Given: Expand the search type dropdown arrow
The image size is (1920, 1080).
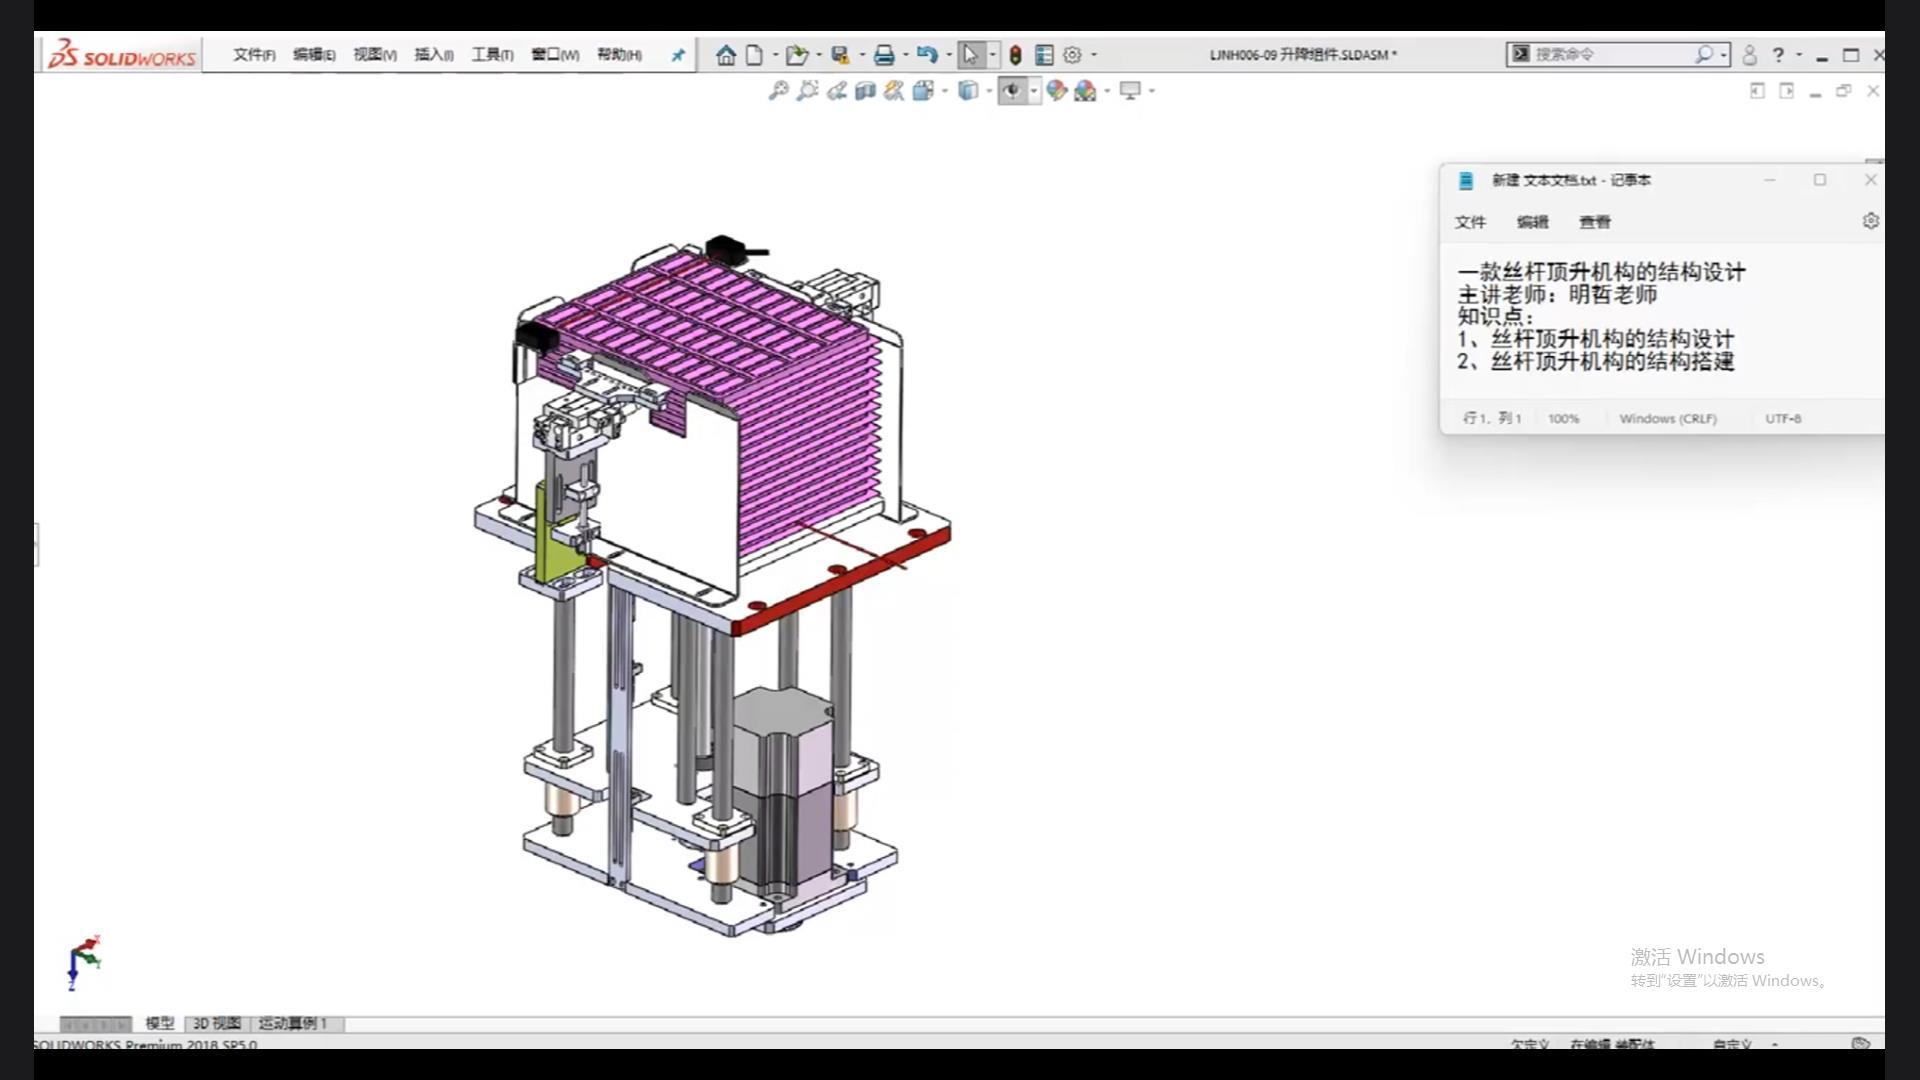Looking at the screenshot, I should click(x=1724, y=55).
